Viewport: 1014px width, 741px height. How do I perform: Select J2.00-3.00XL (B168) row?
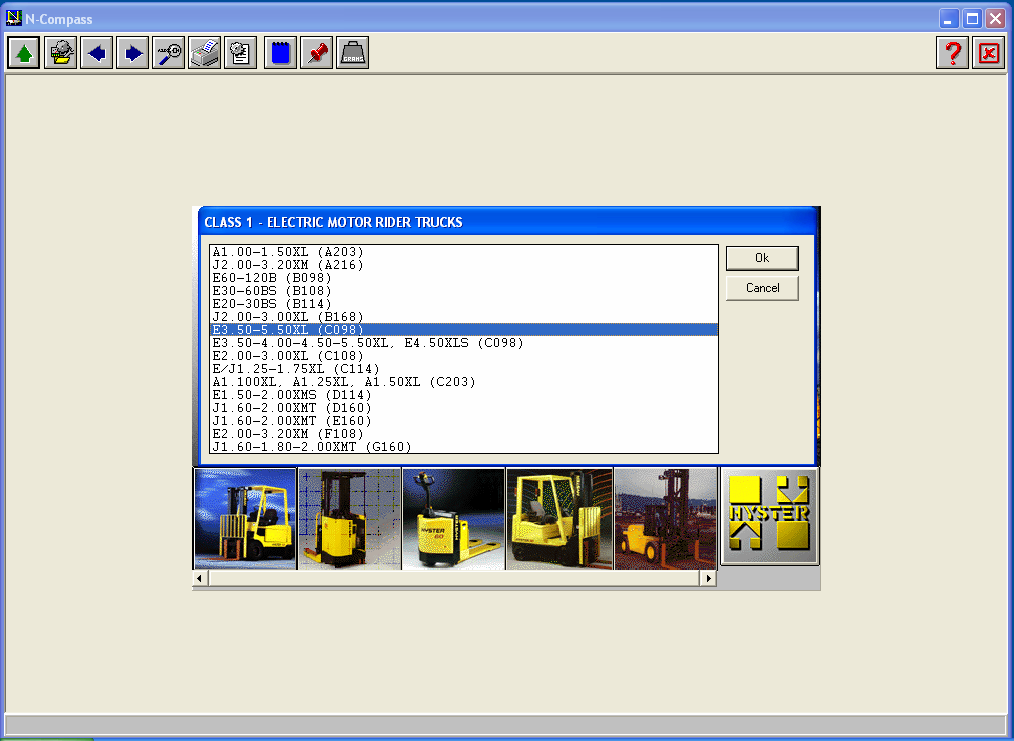click(464, 317)
